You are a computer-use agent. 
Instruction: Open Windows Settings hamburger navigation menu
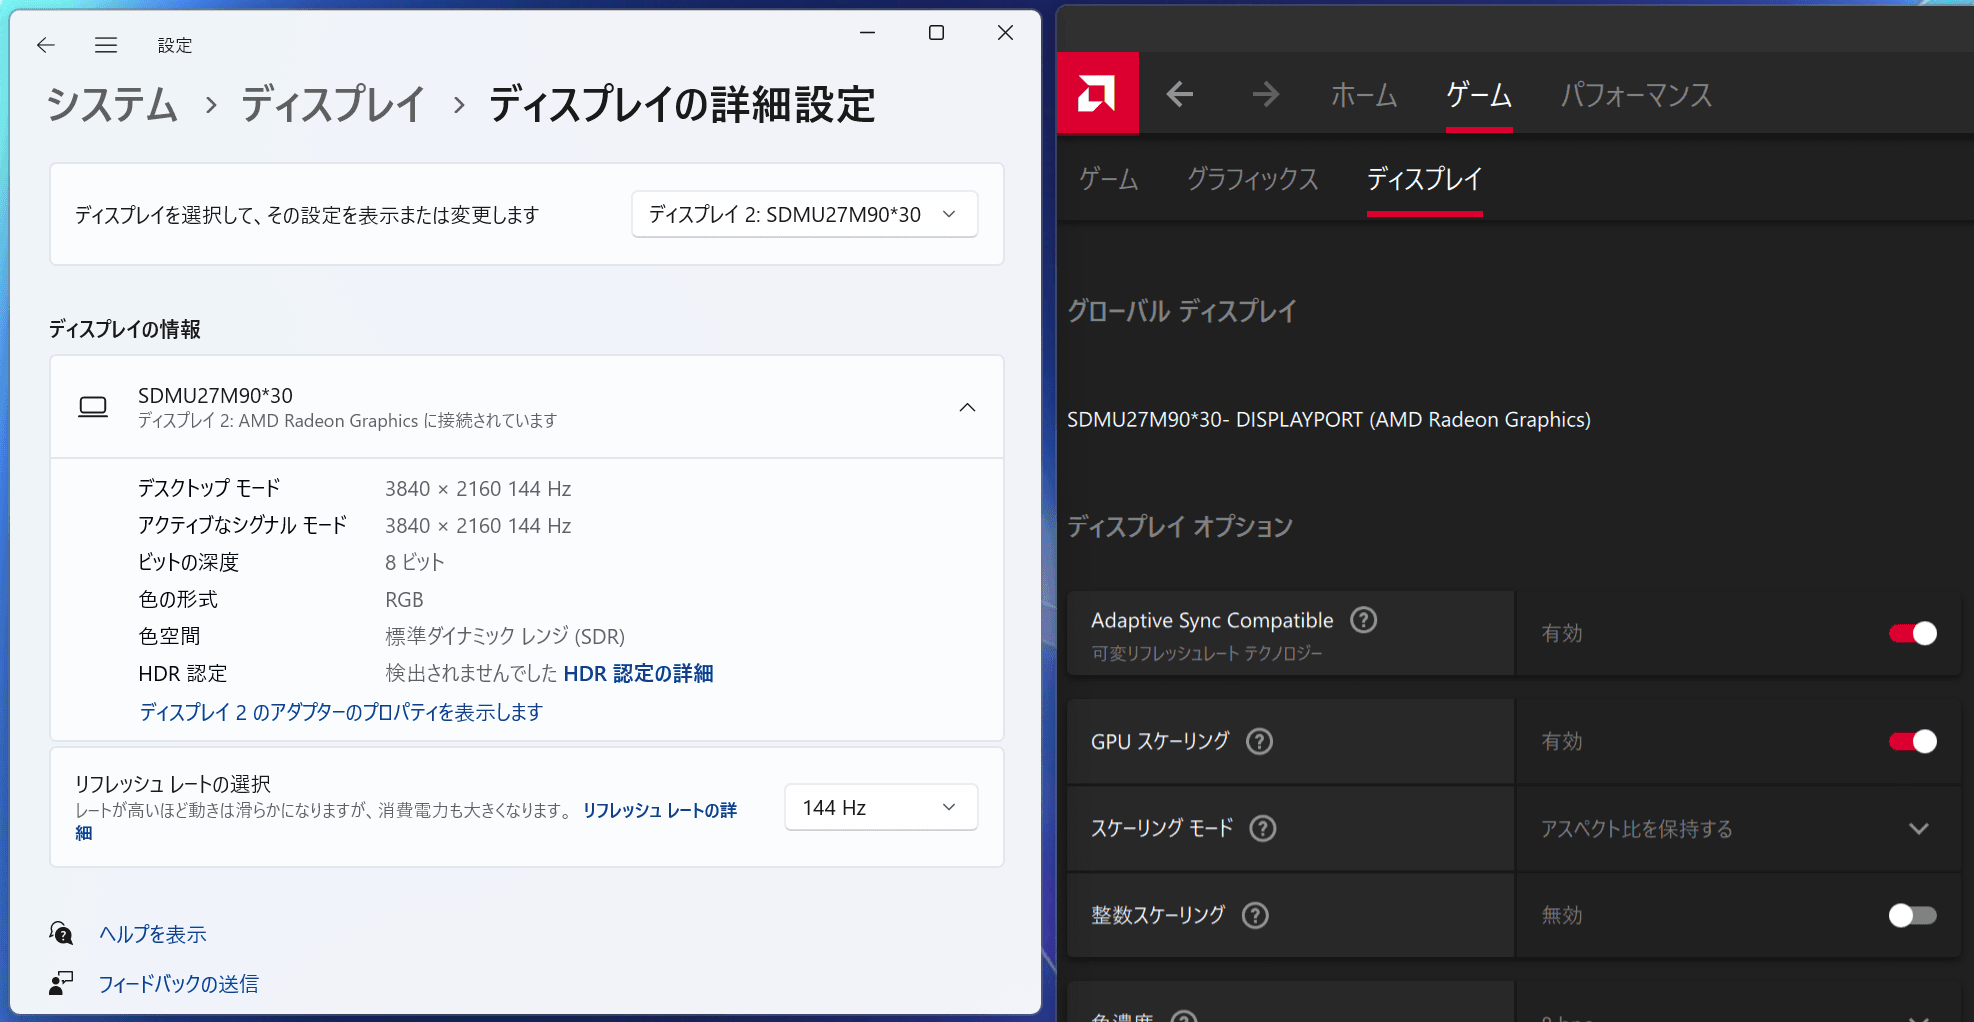106,45
